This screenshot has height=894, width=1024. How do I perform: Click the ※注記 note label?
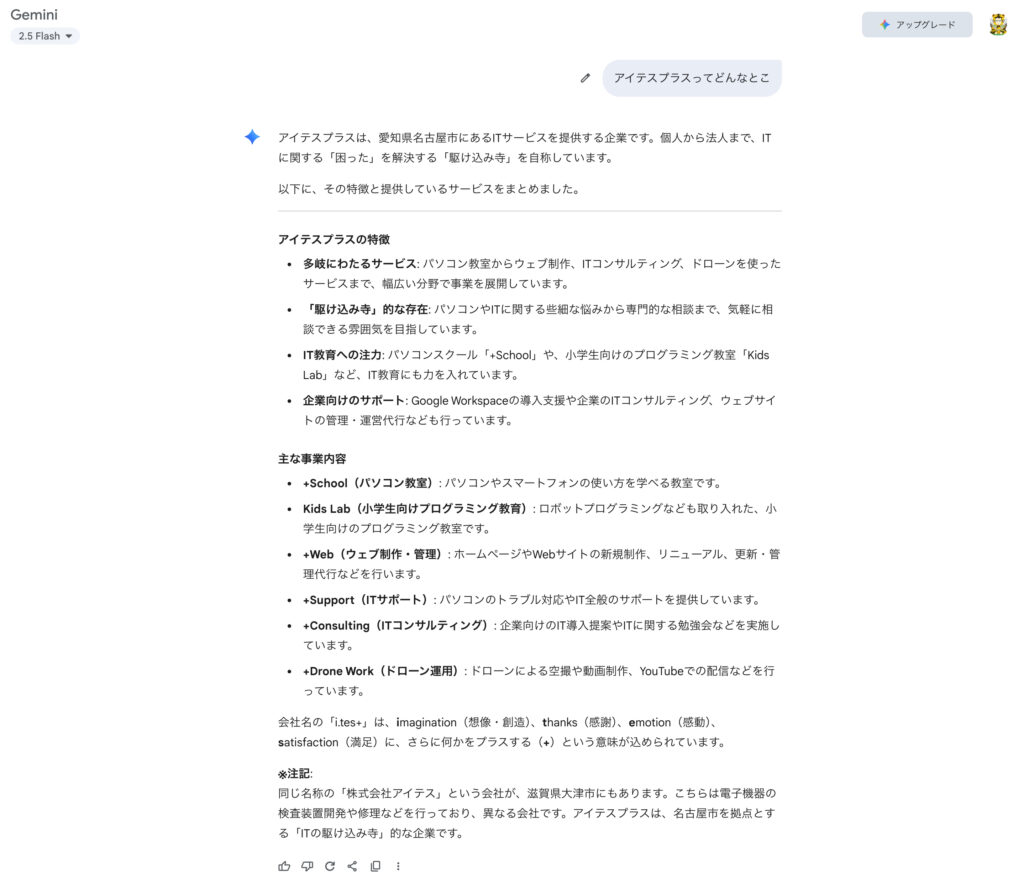pyautogui.click(x=295, y=774)
